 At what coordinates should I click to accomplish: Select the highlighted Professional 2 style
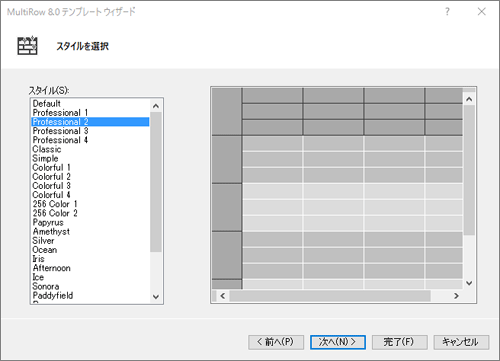(x=90, y=122)
